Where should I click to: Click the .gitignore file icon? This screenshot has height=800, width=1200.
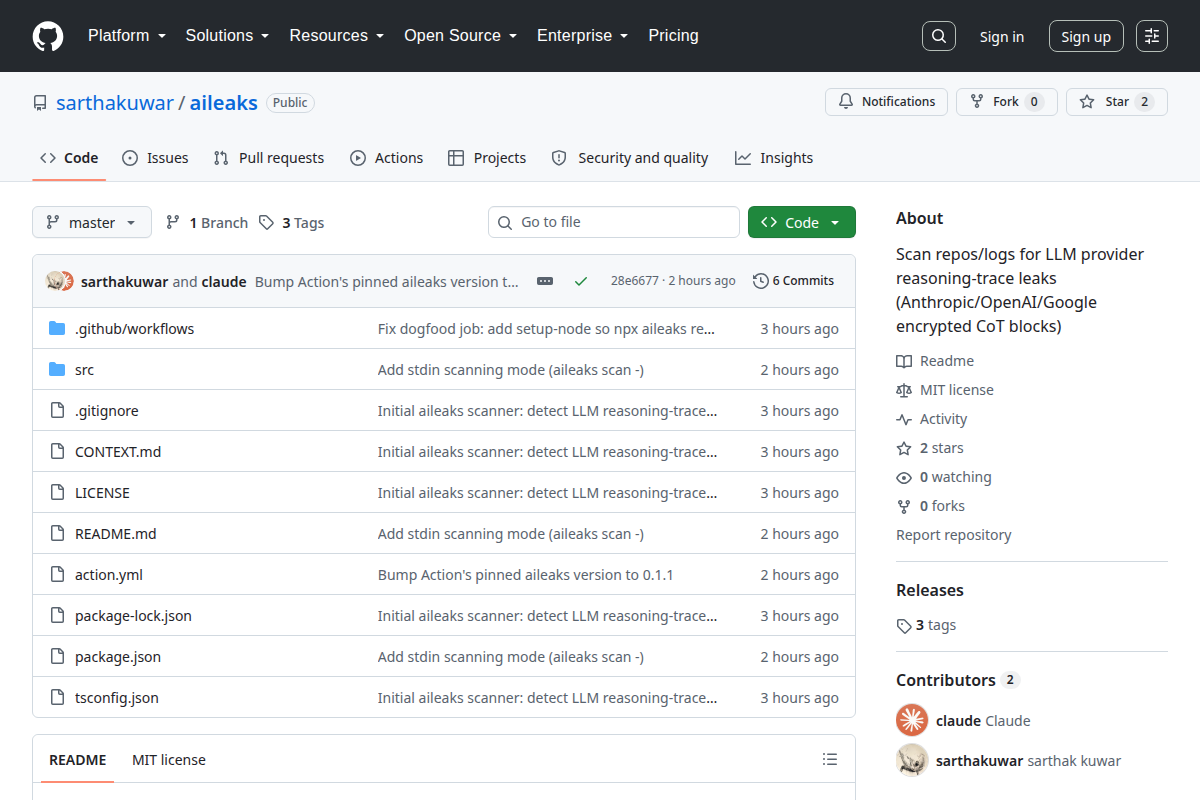tap(57, 411)
